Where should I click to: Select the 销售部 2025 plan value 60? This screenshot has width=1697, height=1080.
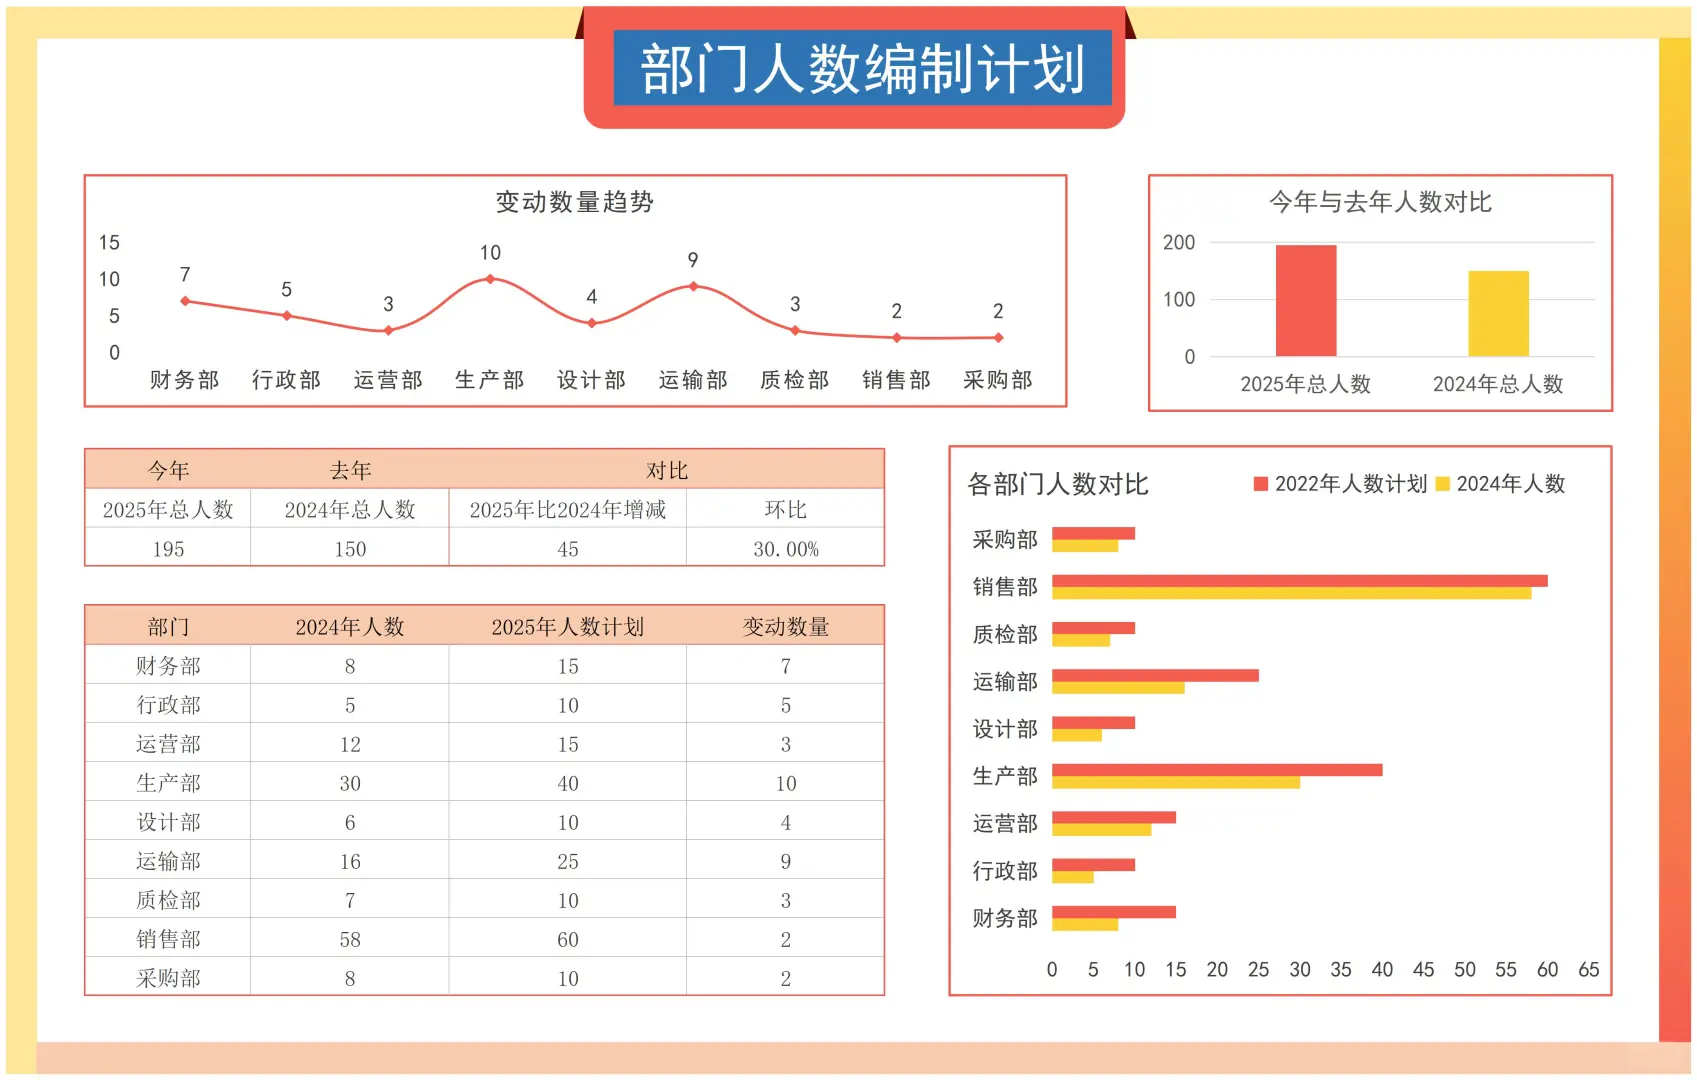point(568,938)
